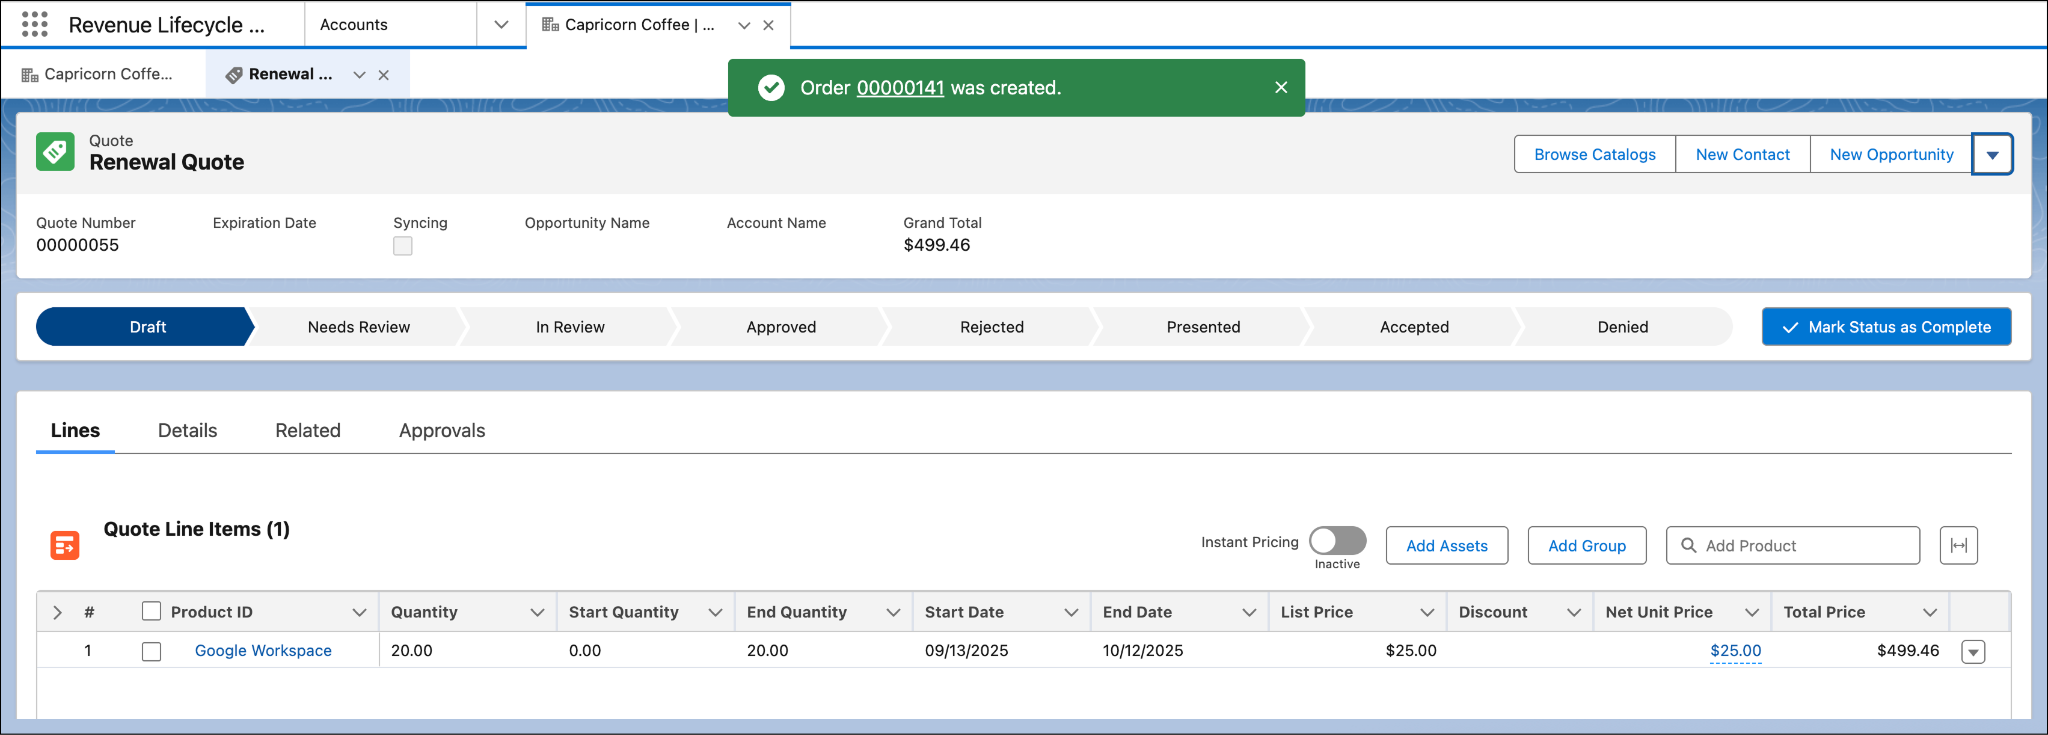Click New Opportunity button
Image resolution: width=2048 pixels, height=735 pixels.
[1891, 154]
